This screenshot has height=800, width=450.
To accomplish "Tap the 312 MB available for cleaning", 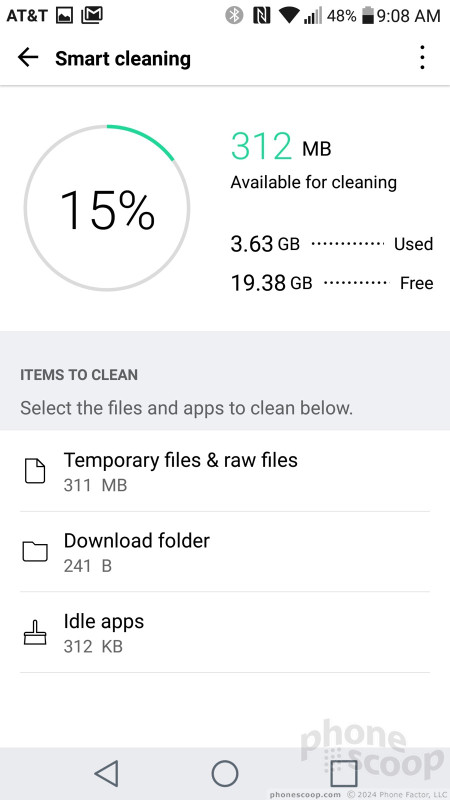I will (x=313, y=161).
